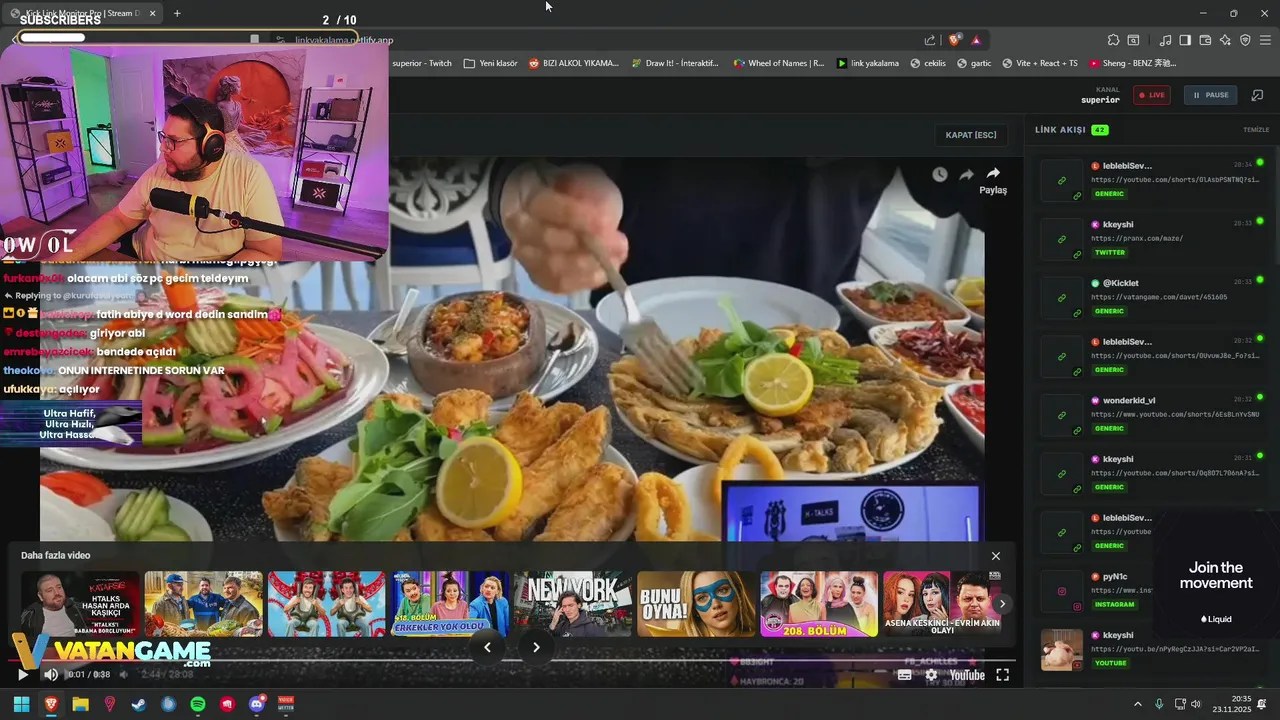Open the 'cekilis' bookmark
The height and width of the screenshot is (720, 1280).
pos(928,63)
